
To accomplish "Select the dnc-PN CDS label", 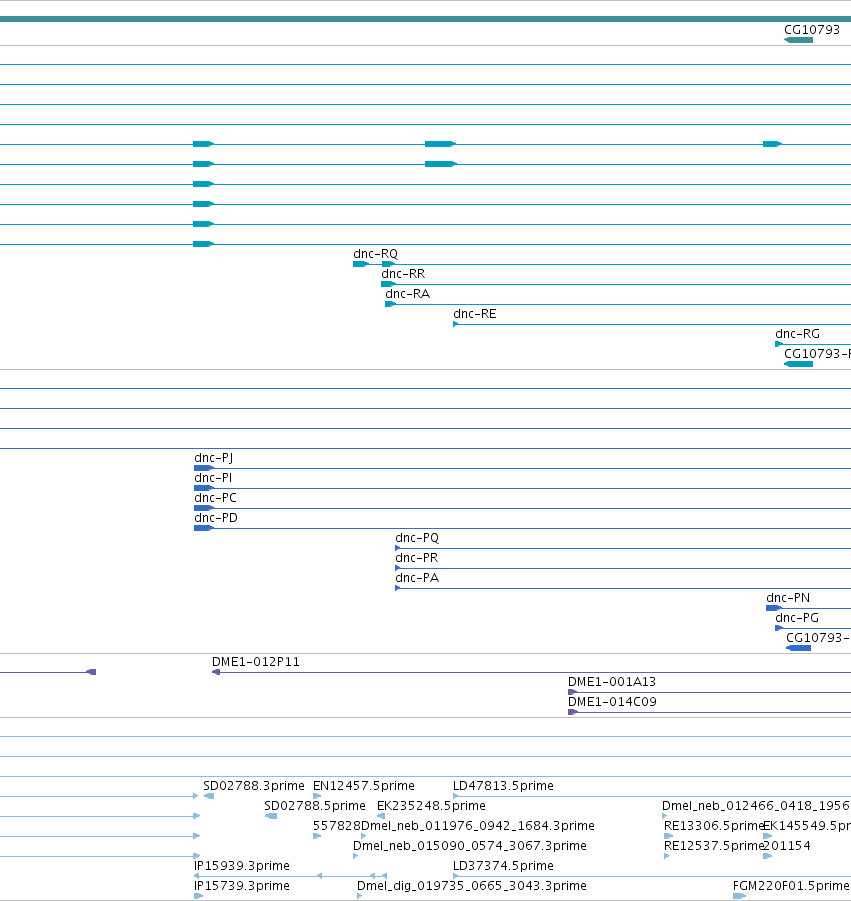I will (788, 598).
